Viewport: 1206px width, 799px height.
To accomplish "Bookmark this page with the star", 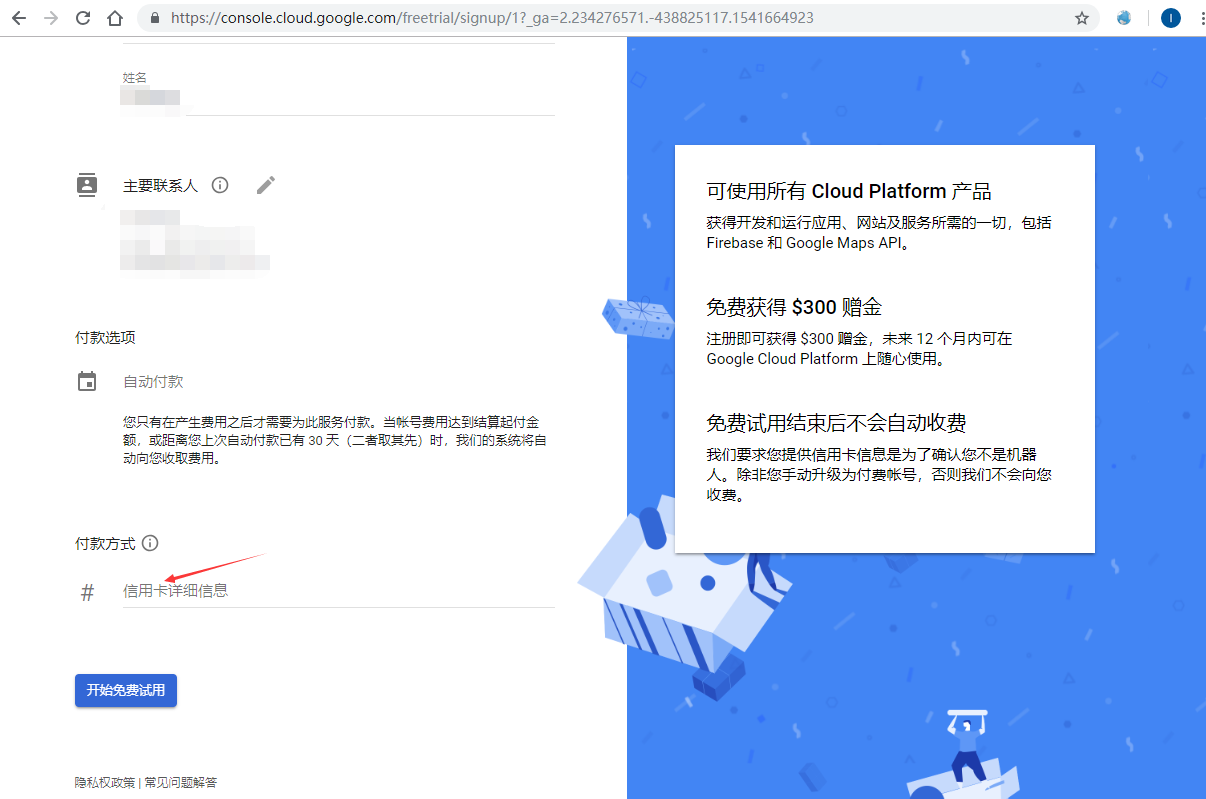I will [x=1081, y=18].
